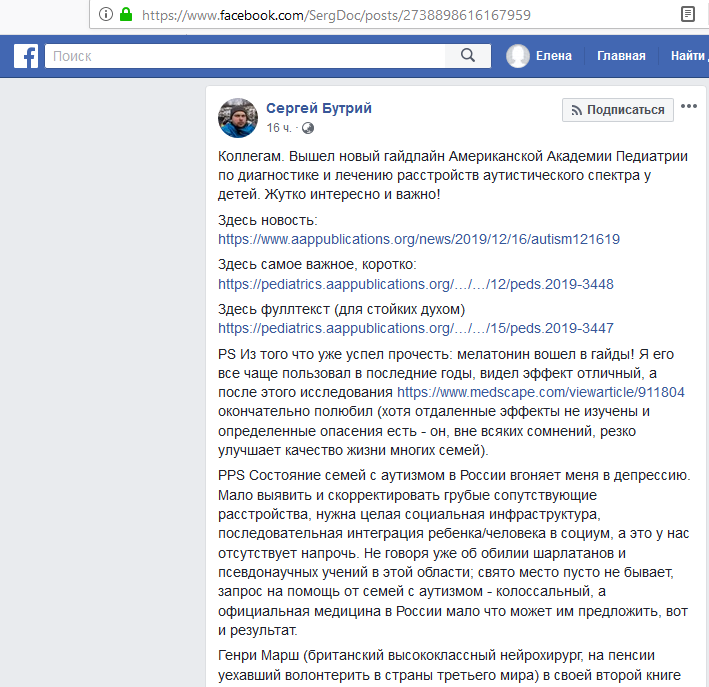Image resolution: width=709 pixels, height=687 pixels.
Task: Open the peds.2019-3447 fulltext link
Action: [416, 328]
